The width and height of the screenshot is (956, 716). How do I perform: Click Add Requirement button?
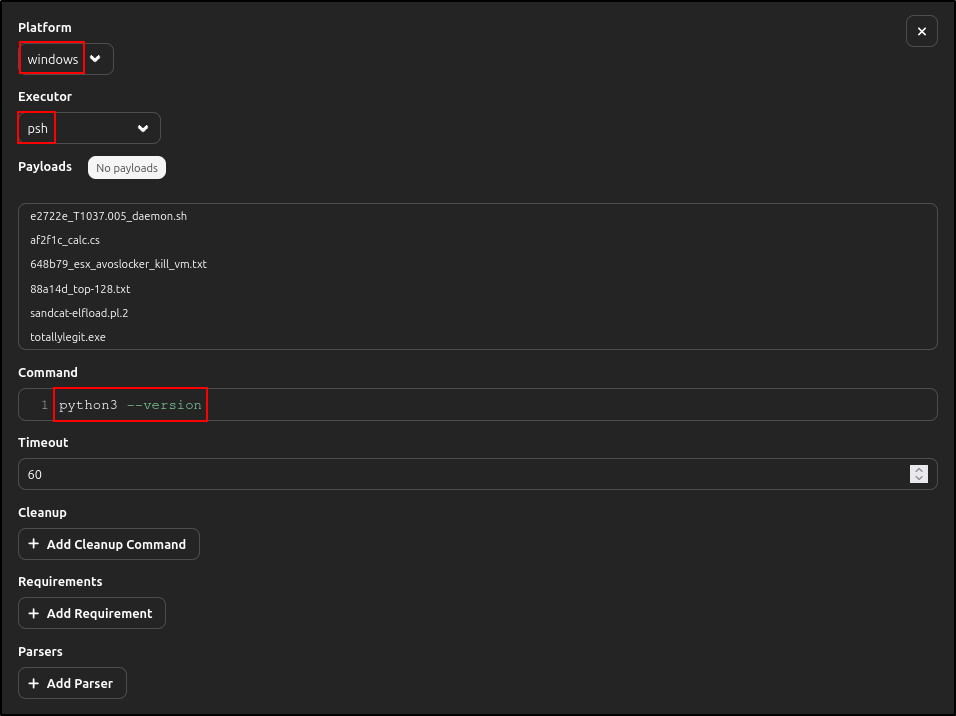tap(92, 613)
